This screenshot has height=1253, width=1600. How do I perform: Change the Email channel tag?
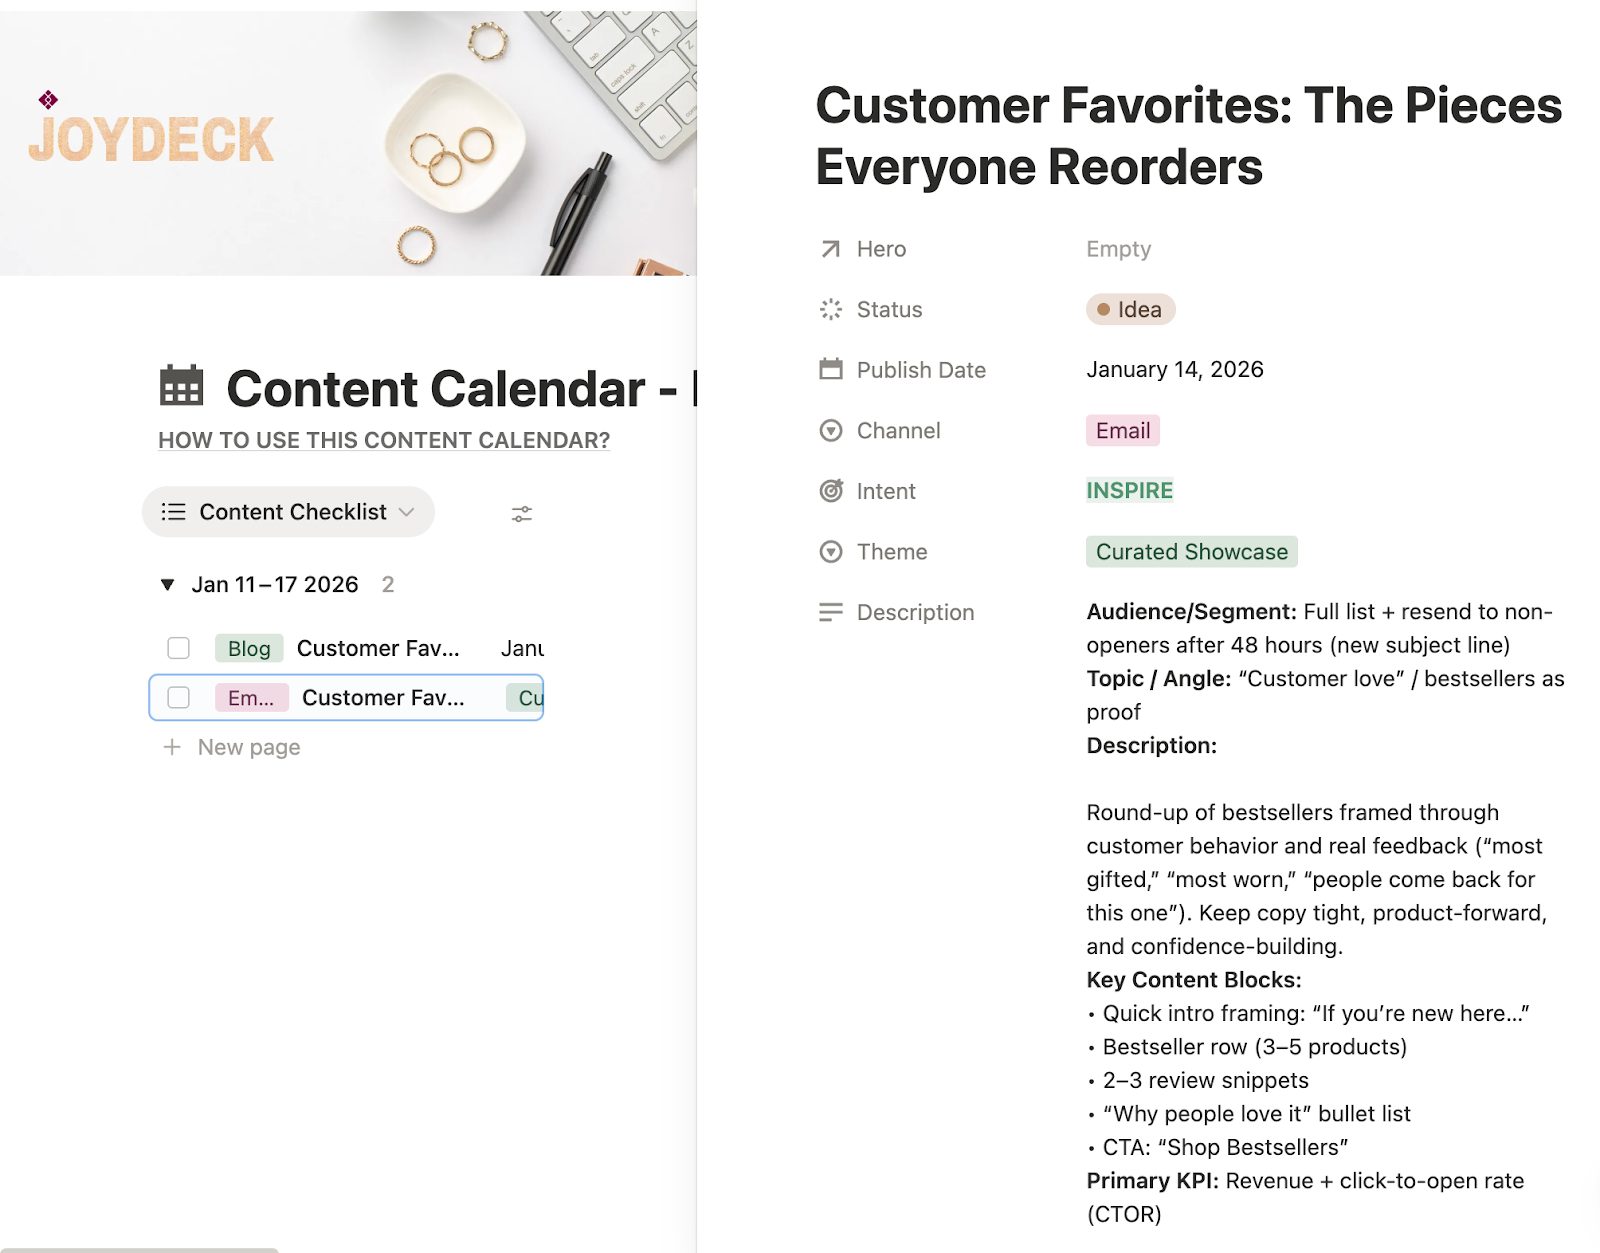(x=1122, y=431)
